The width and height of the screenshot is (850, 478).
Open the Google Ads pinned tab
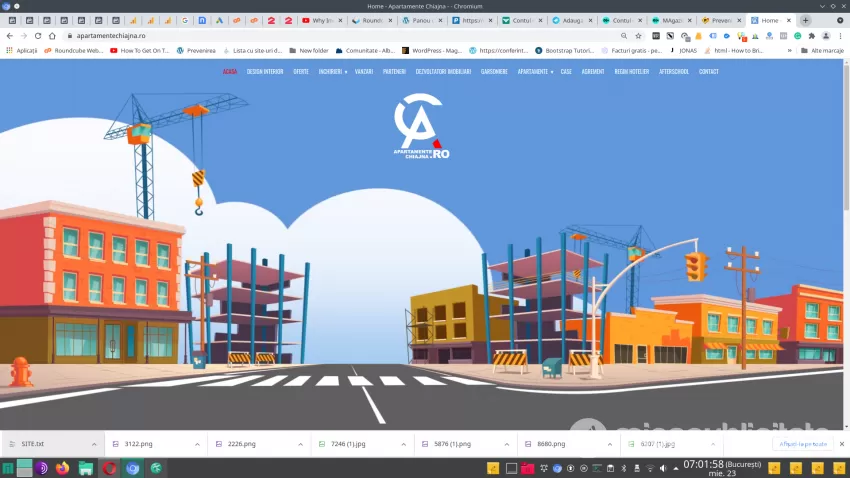[220, 21]
